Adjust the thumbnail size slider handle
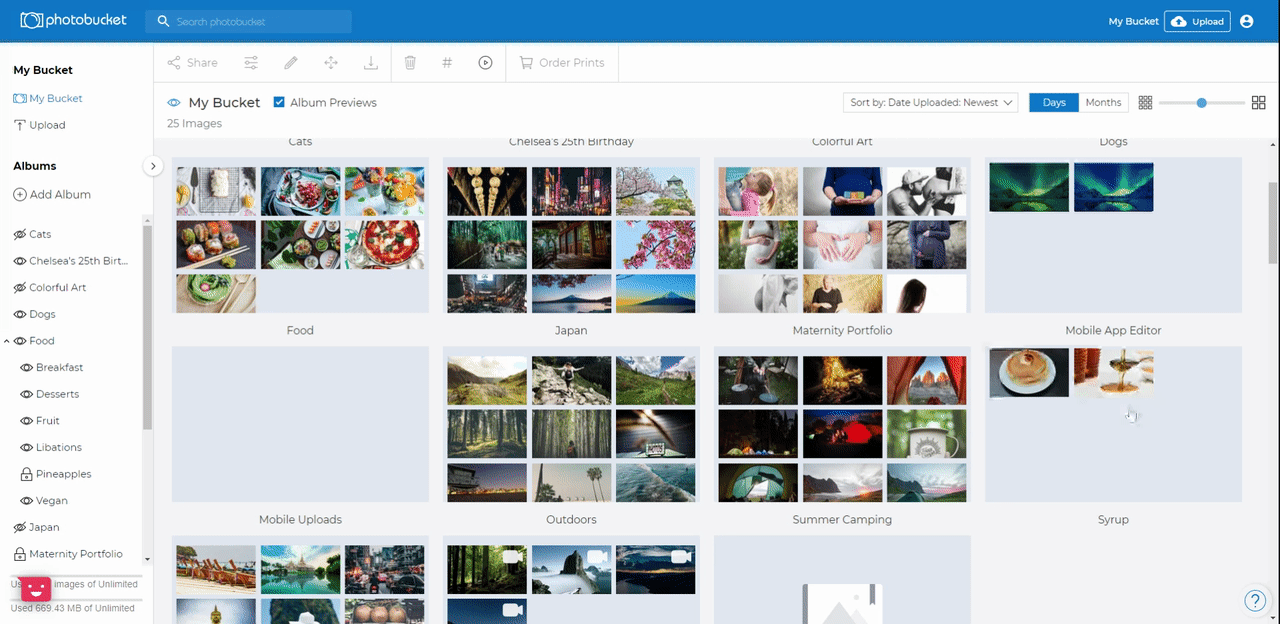This screenshot has height=624, width=1280. [1202, 103]
